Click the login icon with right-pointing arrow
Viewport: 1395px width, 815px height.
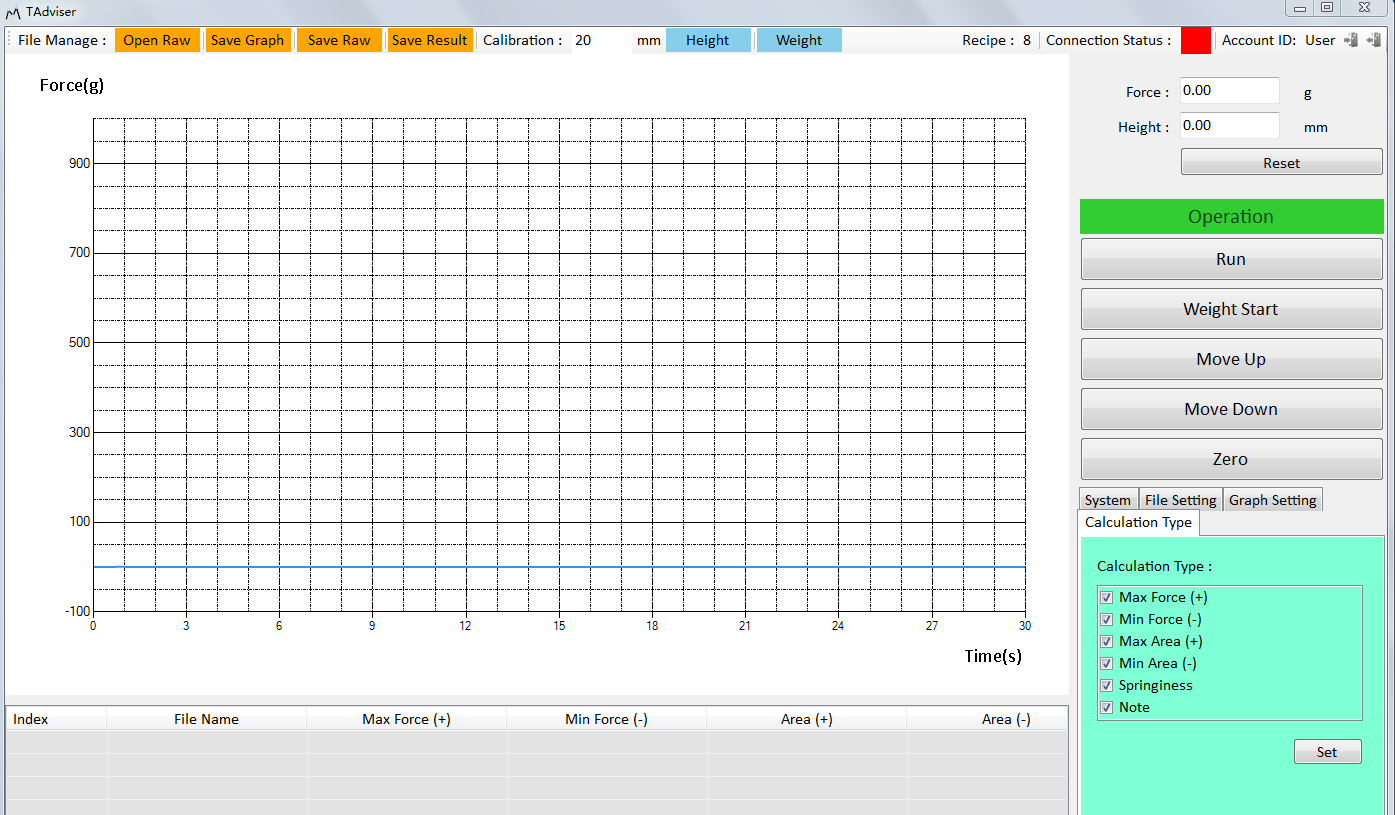1351,40
